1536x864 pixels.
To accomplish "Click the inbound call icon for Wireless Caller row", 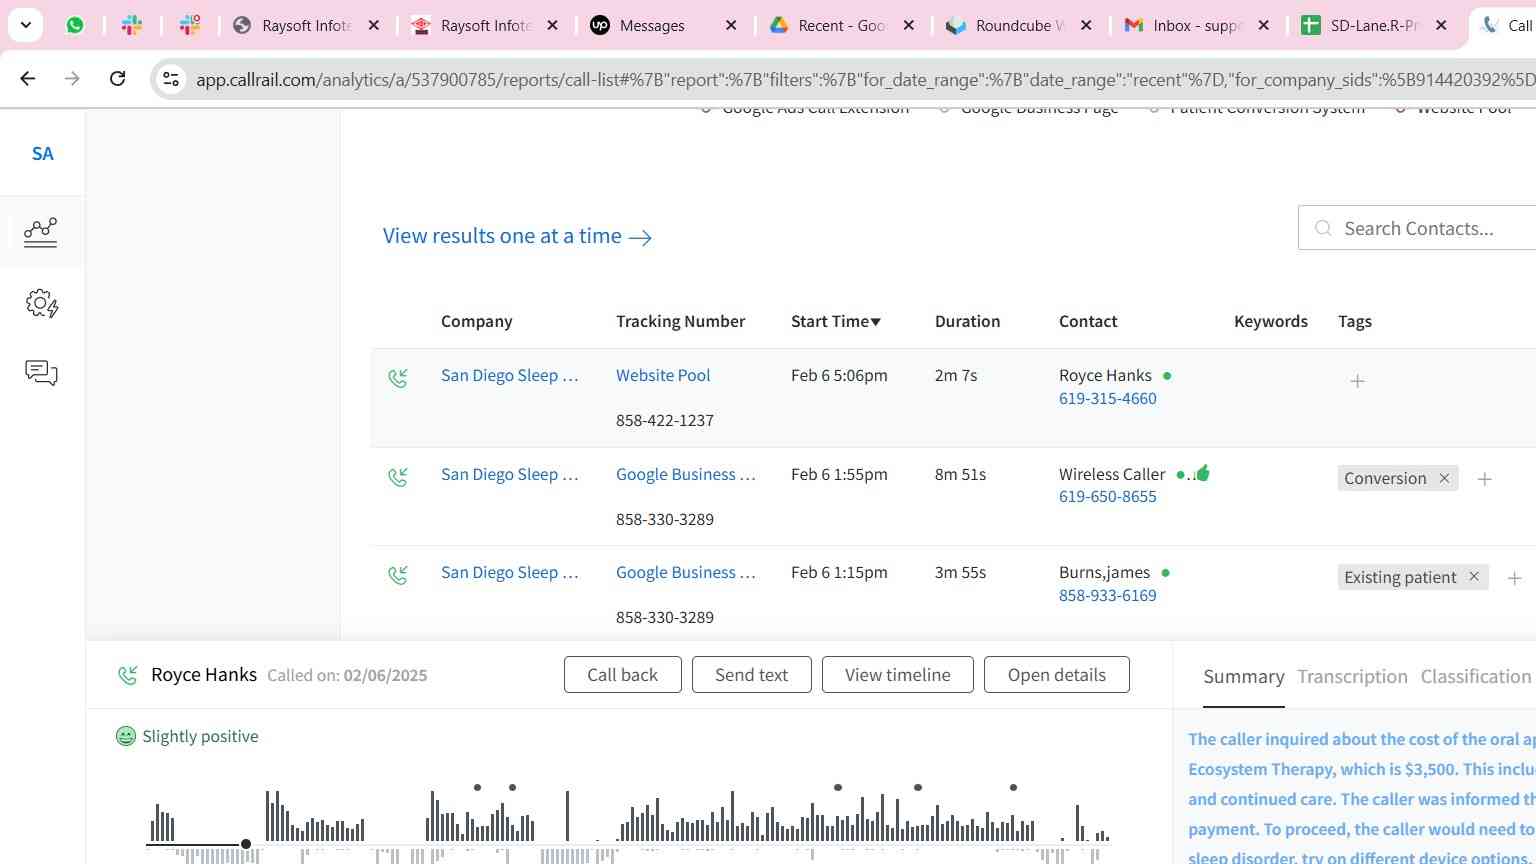I will coord(398,477).
